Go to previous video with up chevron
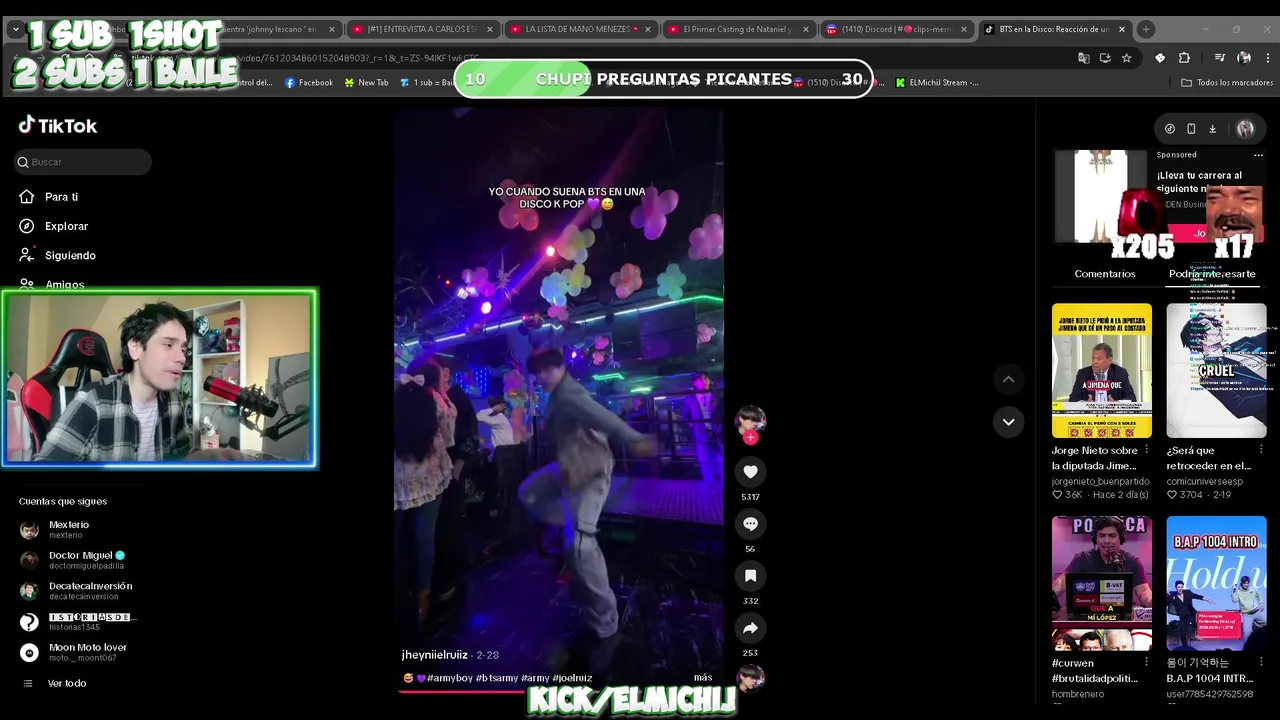Screen dimensions: 1280x720 [1008, 379]
